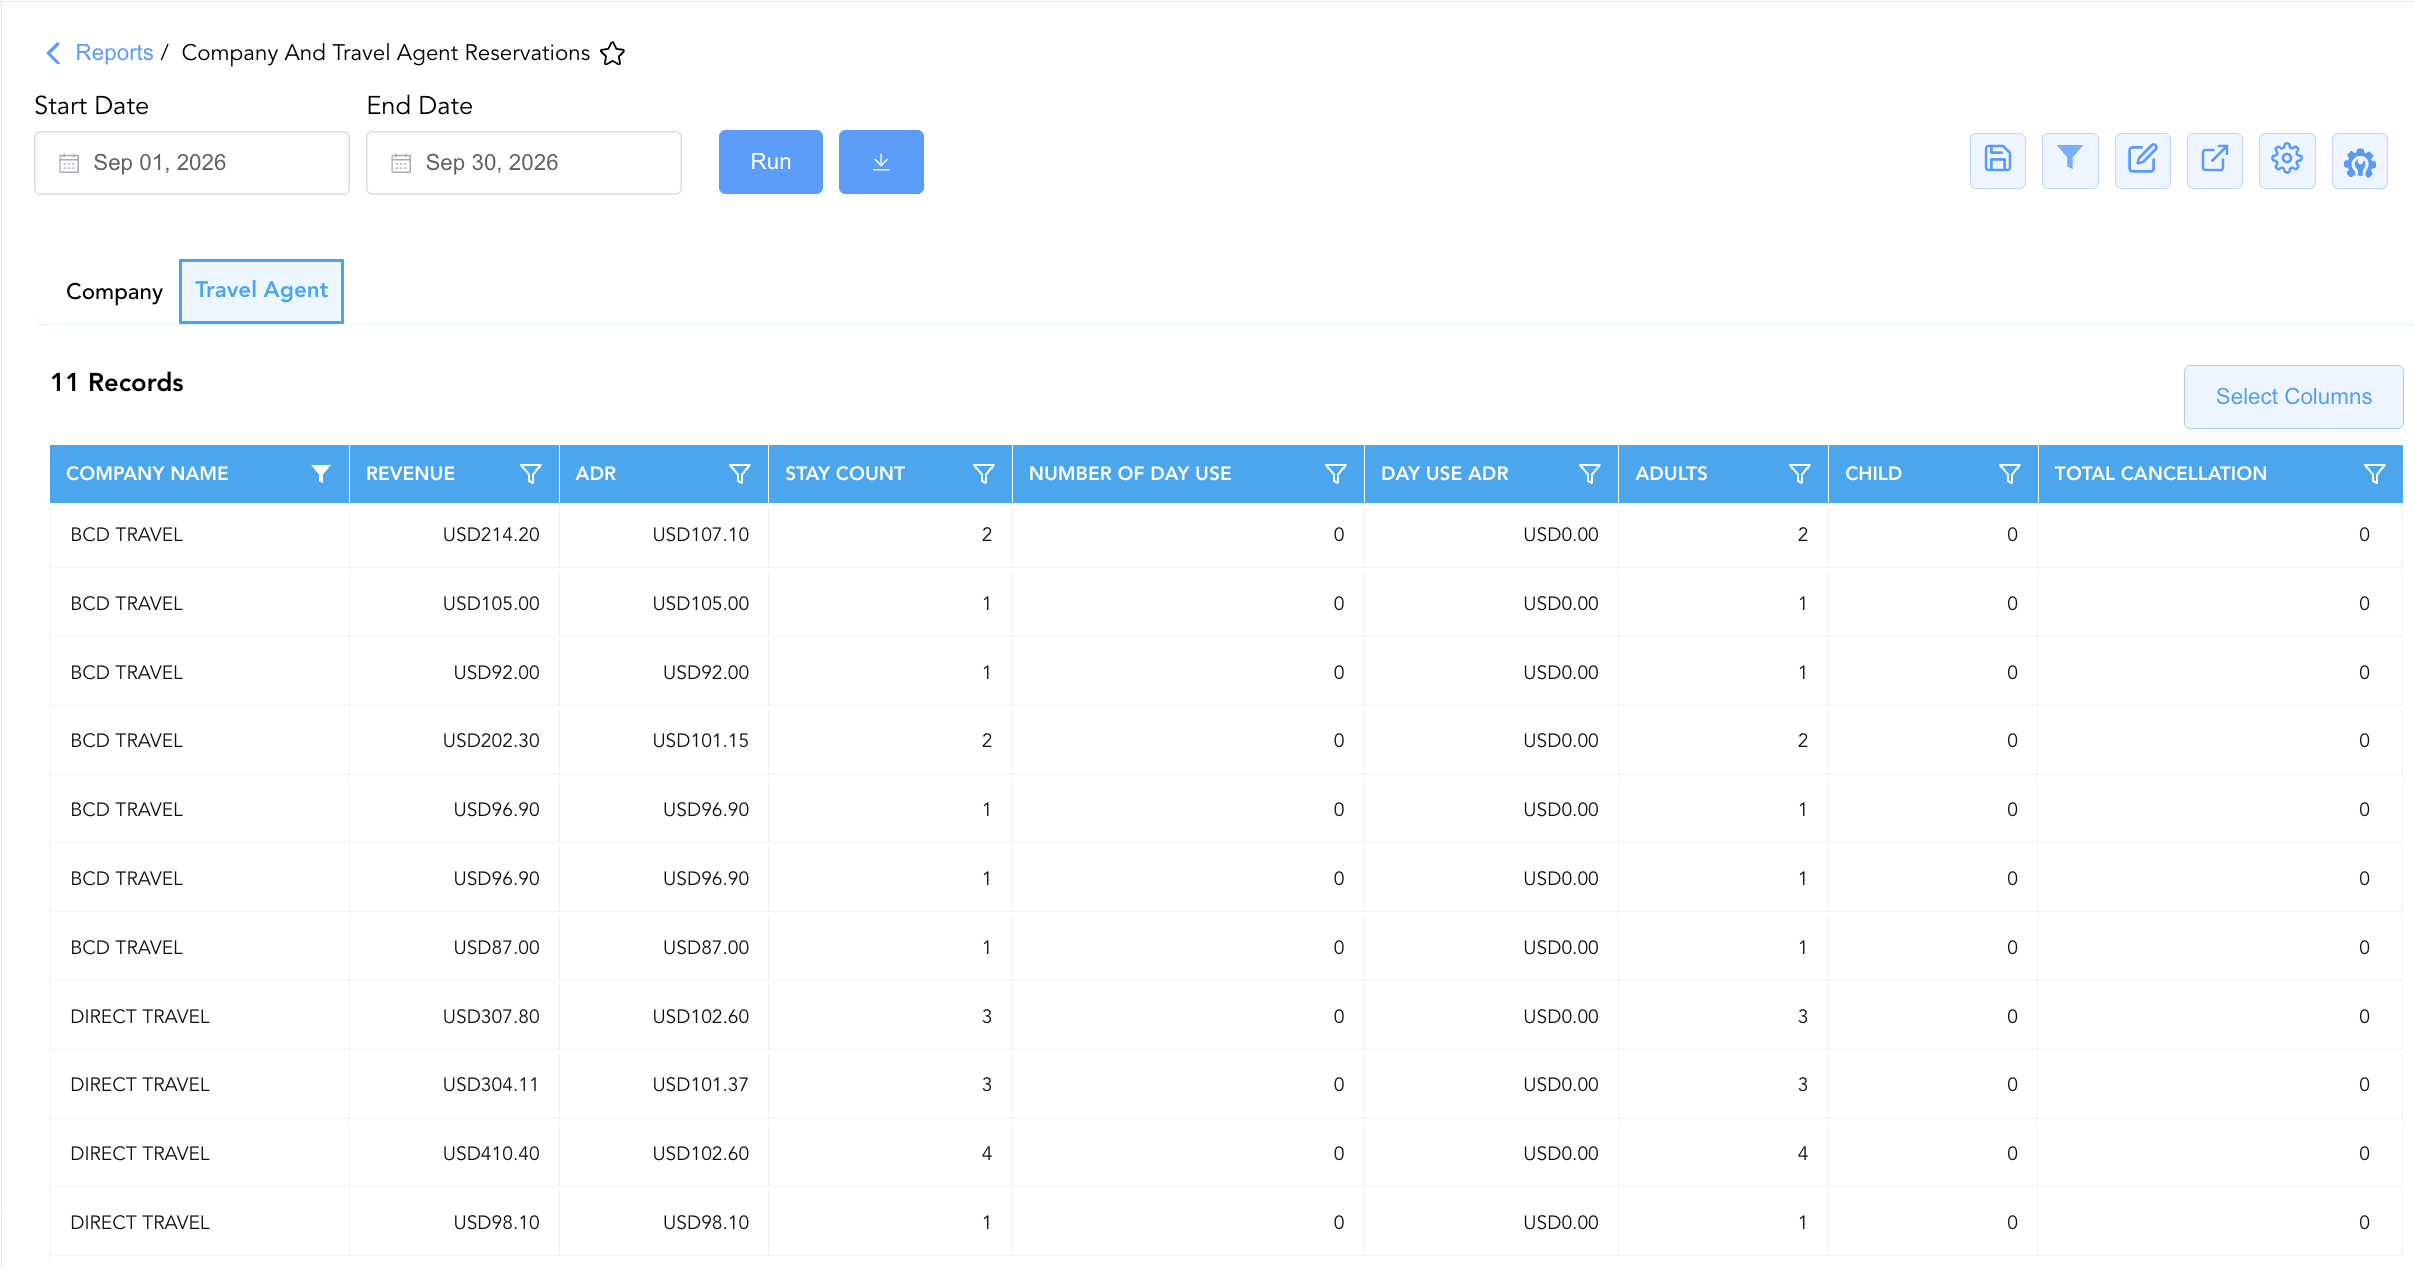Viewport: 2414px width, 1268px height.
Task: Open the filter funnel in the top toolbar
Action: pyautogui.click(x=2070, y=160)
